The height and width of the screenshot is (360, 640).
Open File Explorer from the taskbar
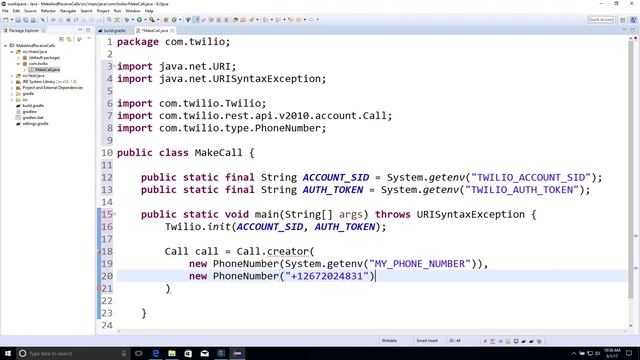click(172, 353)
